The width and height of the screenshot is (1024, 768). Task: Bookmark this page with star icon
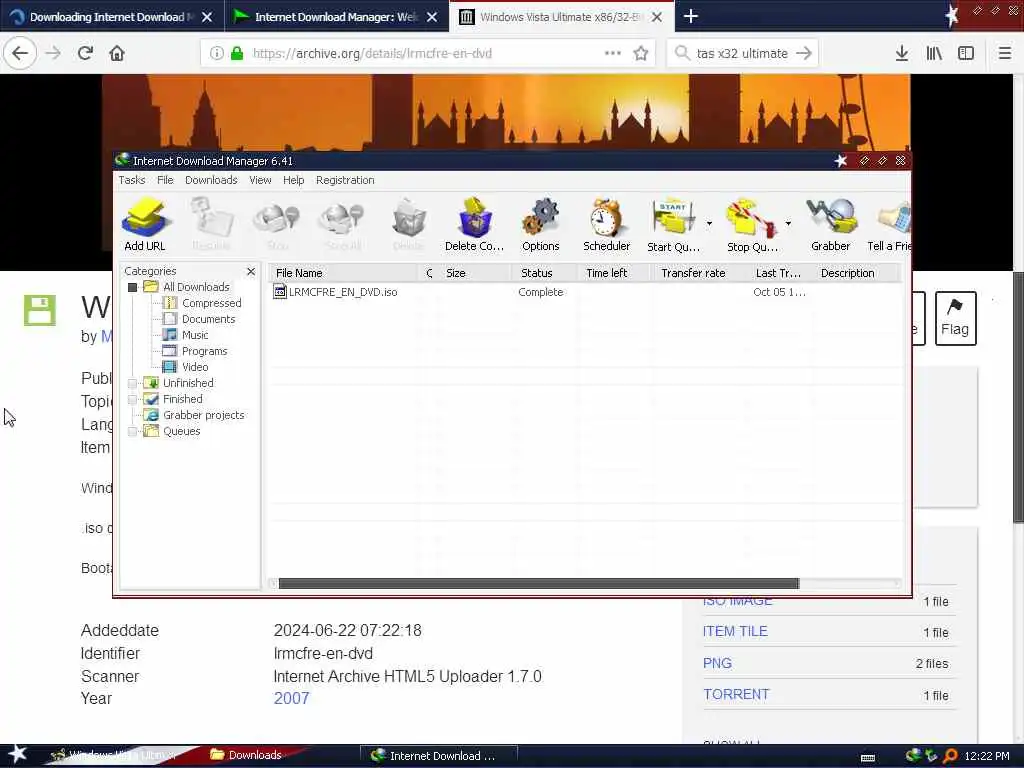[641, 54]
